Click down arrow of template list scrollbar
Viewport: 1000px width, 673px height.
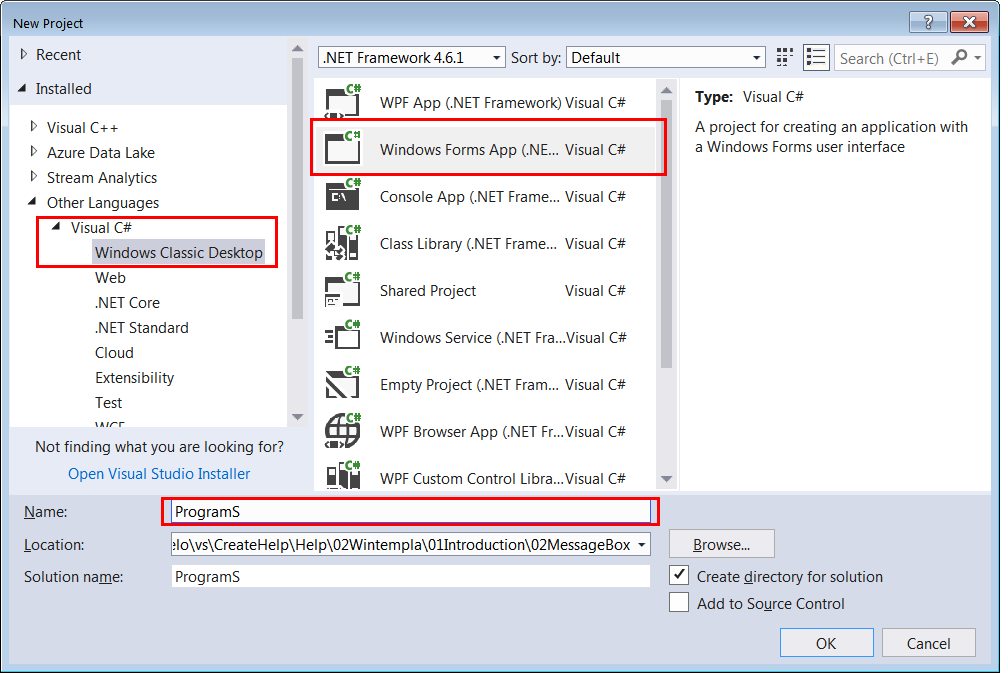667,478
